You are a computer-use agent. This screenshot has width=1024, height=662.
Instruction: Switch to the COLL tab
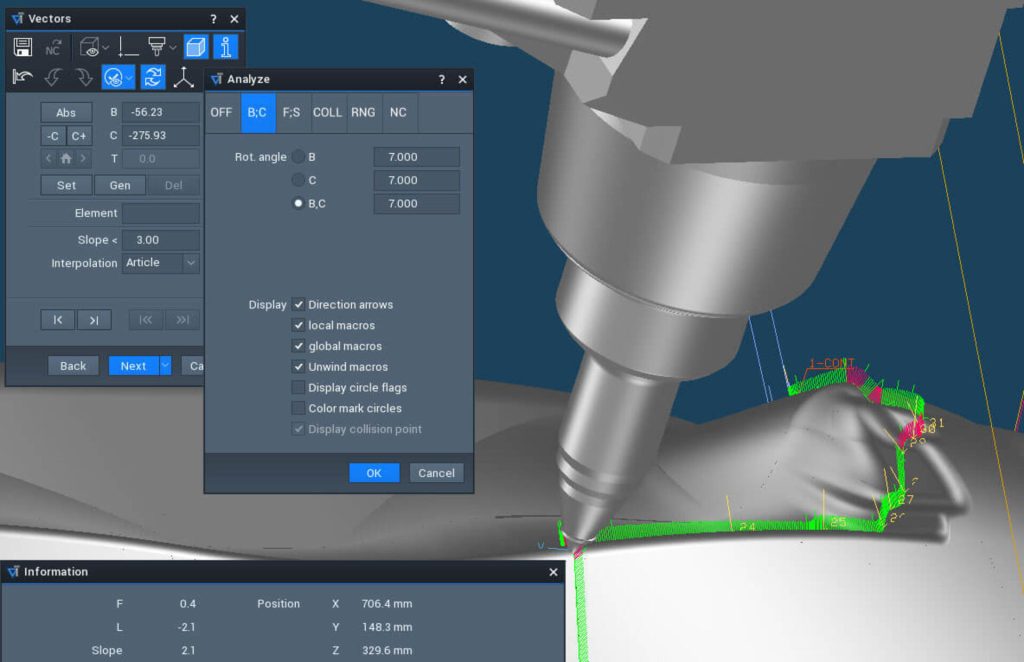327,113
